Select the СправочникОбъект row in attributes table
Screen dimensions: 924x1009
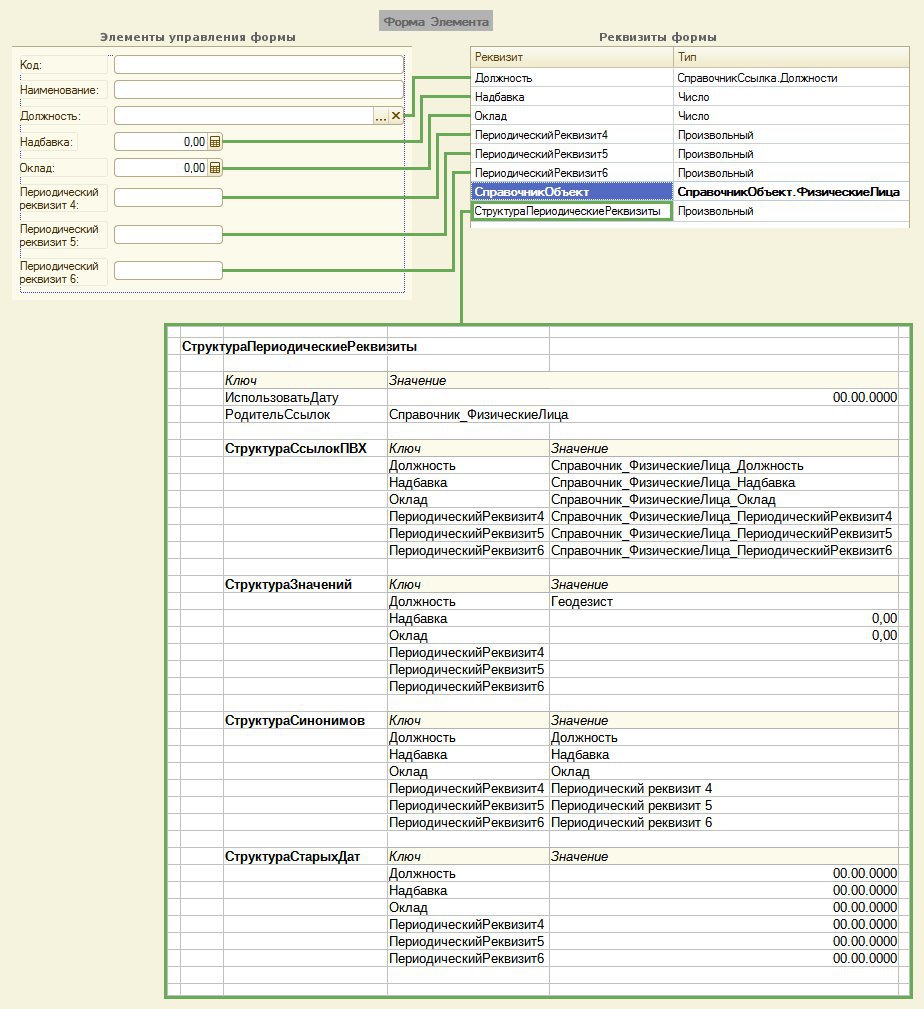[x=571, y=192]
